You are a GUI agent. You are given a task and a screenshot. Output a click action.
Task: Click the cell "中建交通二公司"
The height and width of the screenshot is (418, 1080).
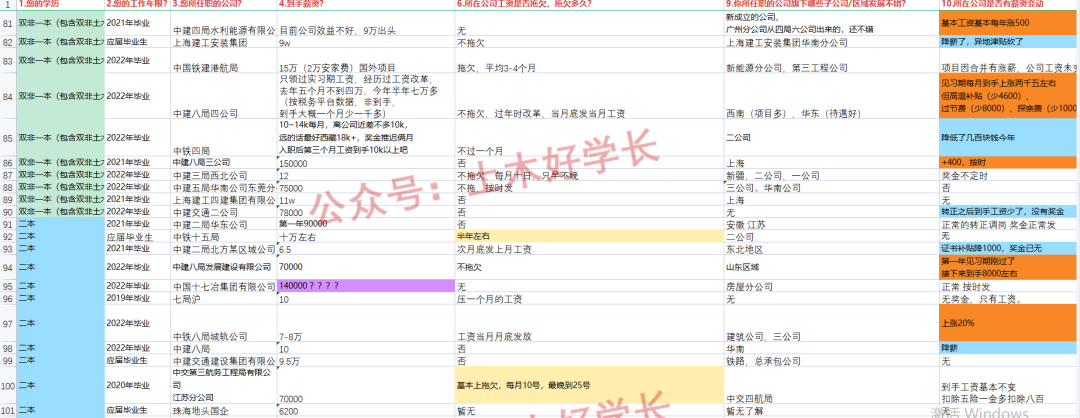(224, 212)
